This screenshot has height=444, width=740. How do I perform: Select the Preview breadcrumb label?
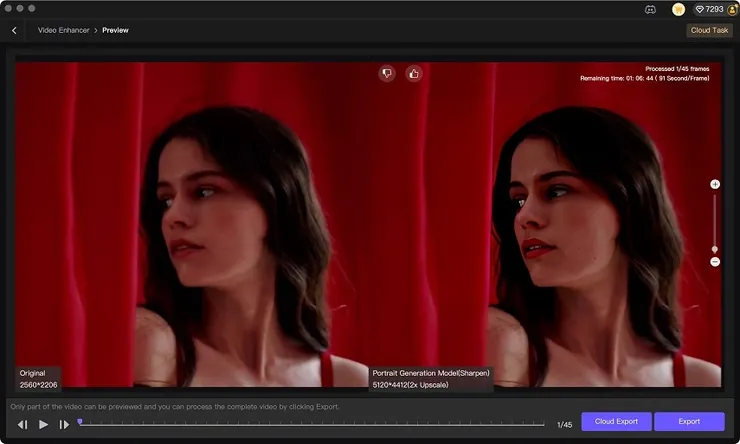point(115,30)
